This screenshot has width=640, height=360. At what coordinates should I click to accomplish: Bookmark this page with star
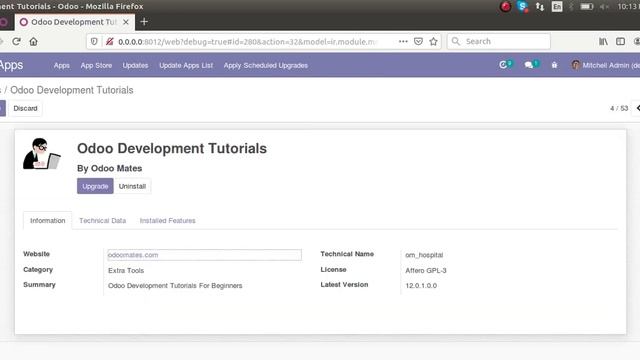(x=433, y=42)
